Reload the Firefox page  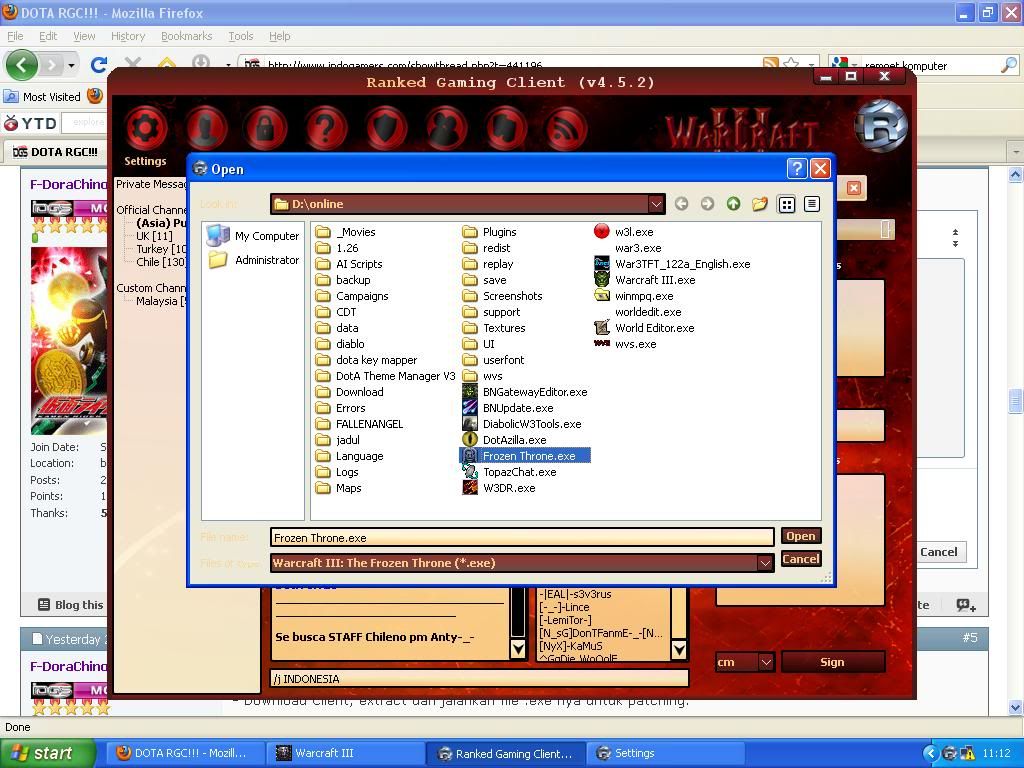click(99, 65)
